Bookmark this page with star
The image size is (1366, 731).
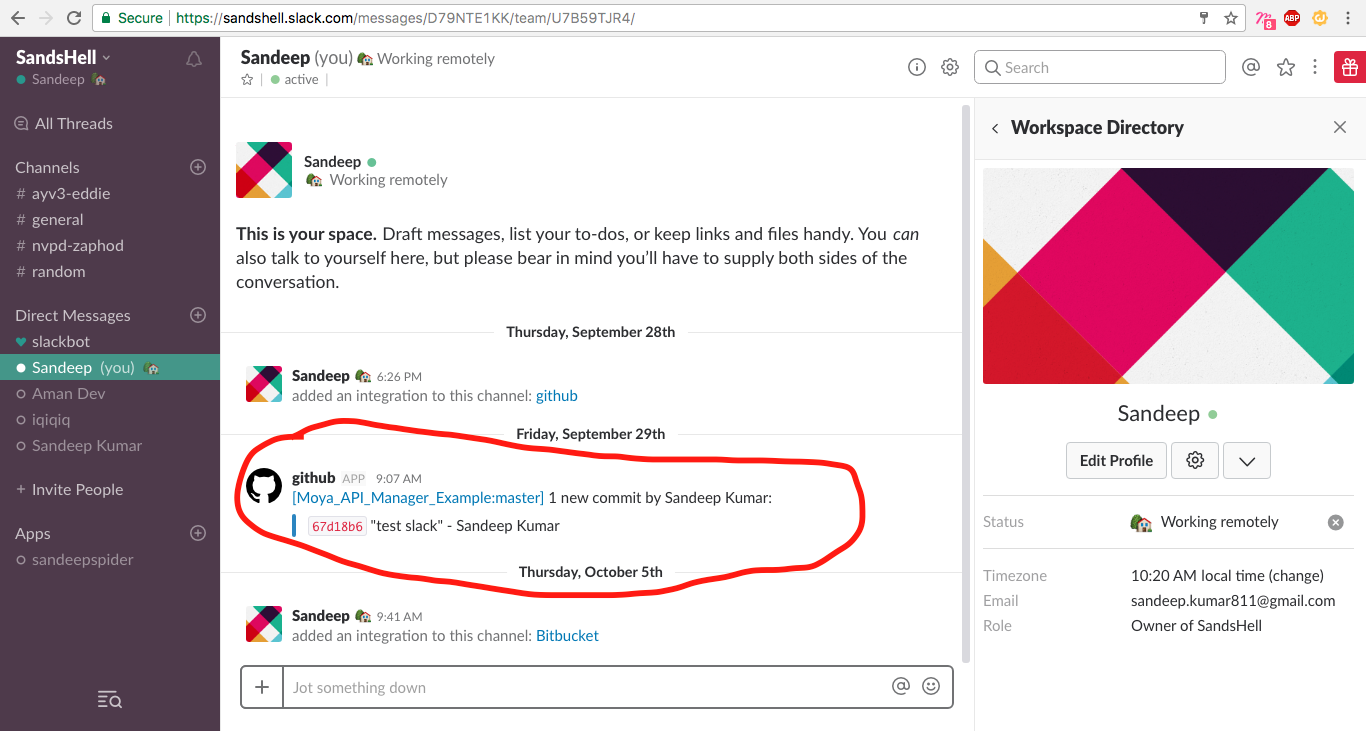point(1231,17)
